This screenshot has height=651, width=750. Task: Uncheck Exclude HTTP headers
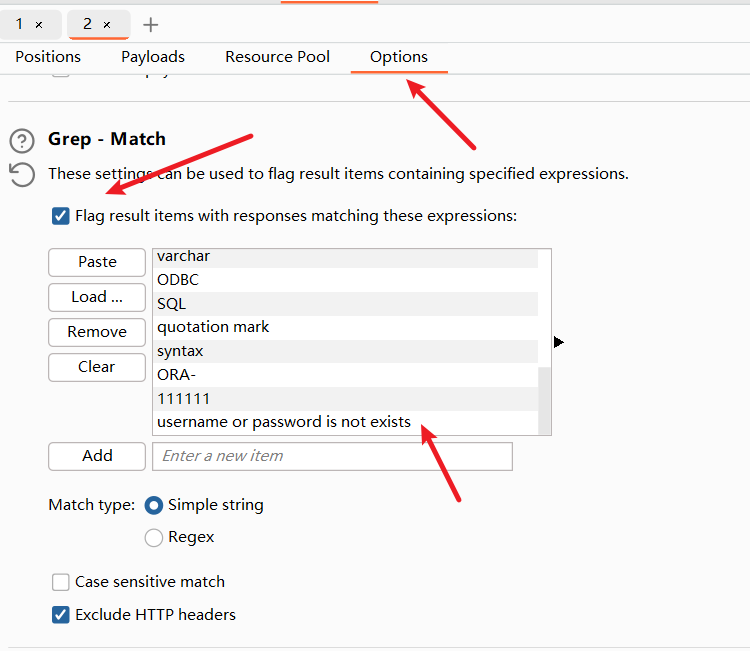62,614
